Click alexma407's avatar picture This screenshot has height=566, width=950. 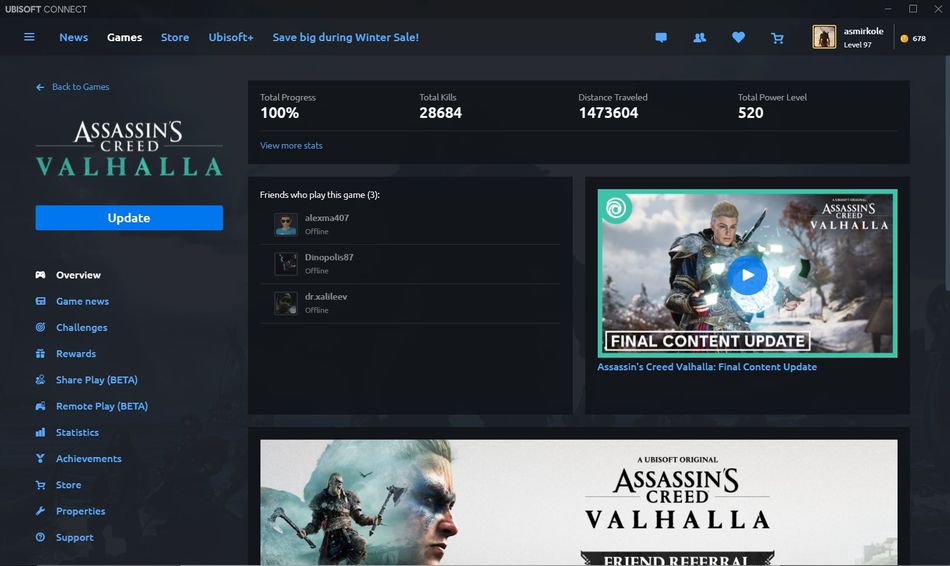[285, 224]
